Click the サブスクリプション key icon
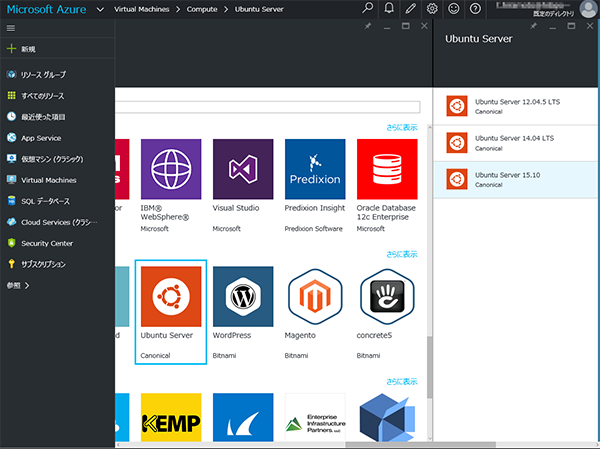 click(11, 264)
